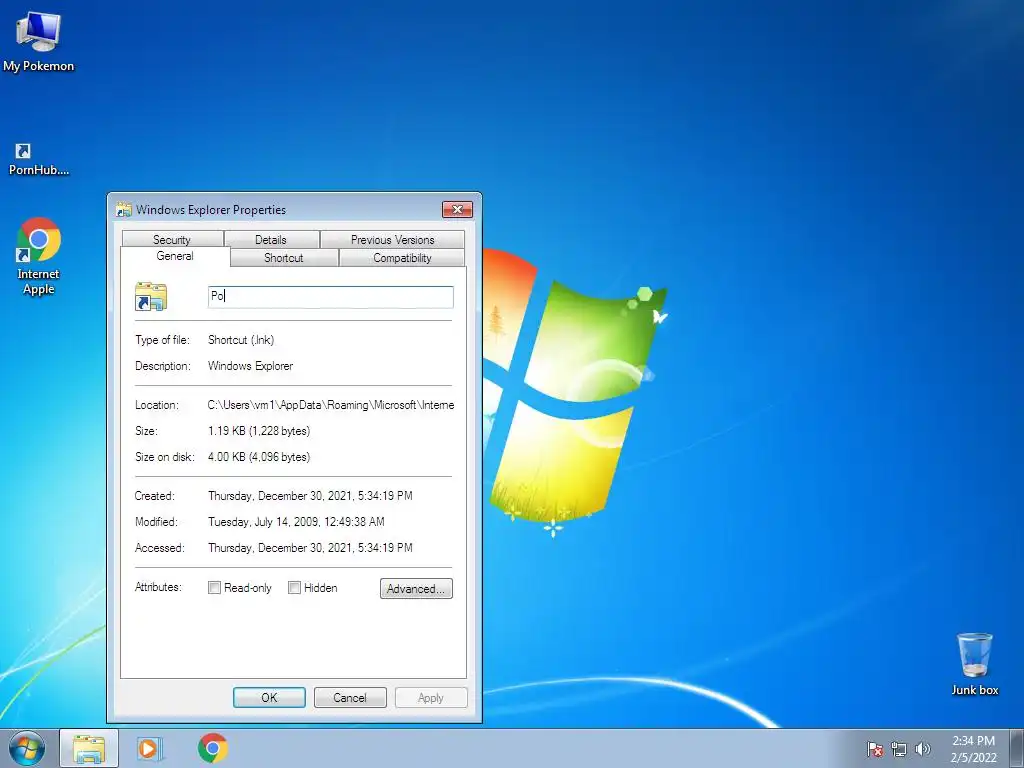1024x768 pixels.
Task: Open Advanced attributes dialog
Action: pyautogui.click(x=416, y=588)
